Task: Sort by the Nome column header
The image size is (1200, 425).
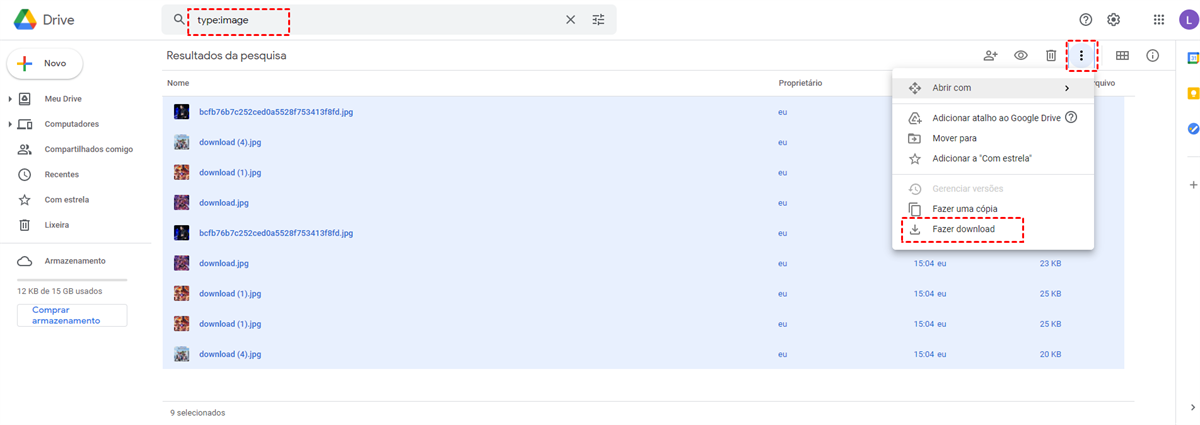Action: click(x=178, y=83)
